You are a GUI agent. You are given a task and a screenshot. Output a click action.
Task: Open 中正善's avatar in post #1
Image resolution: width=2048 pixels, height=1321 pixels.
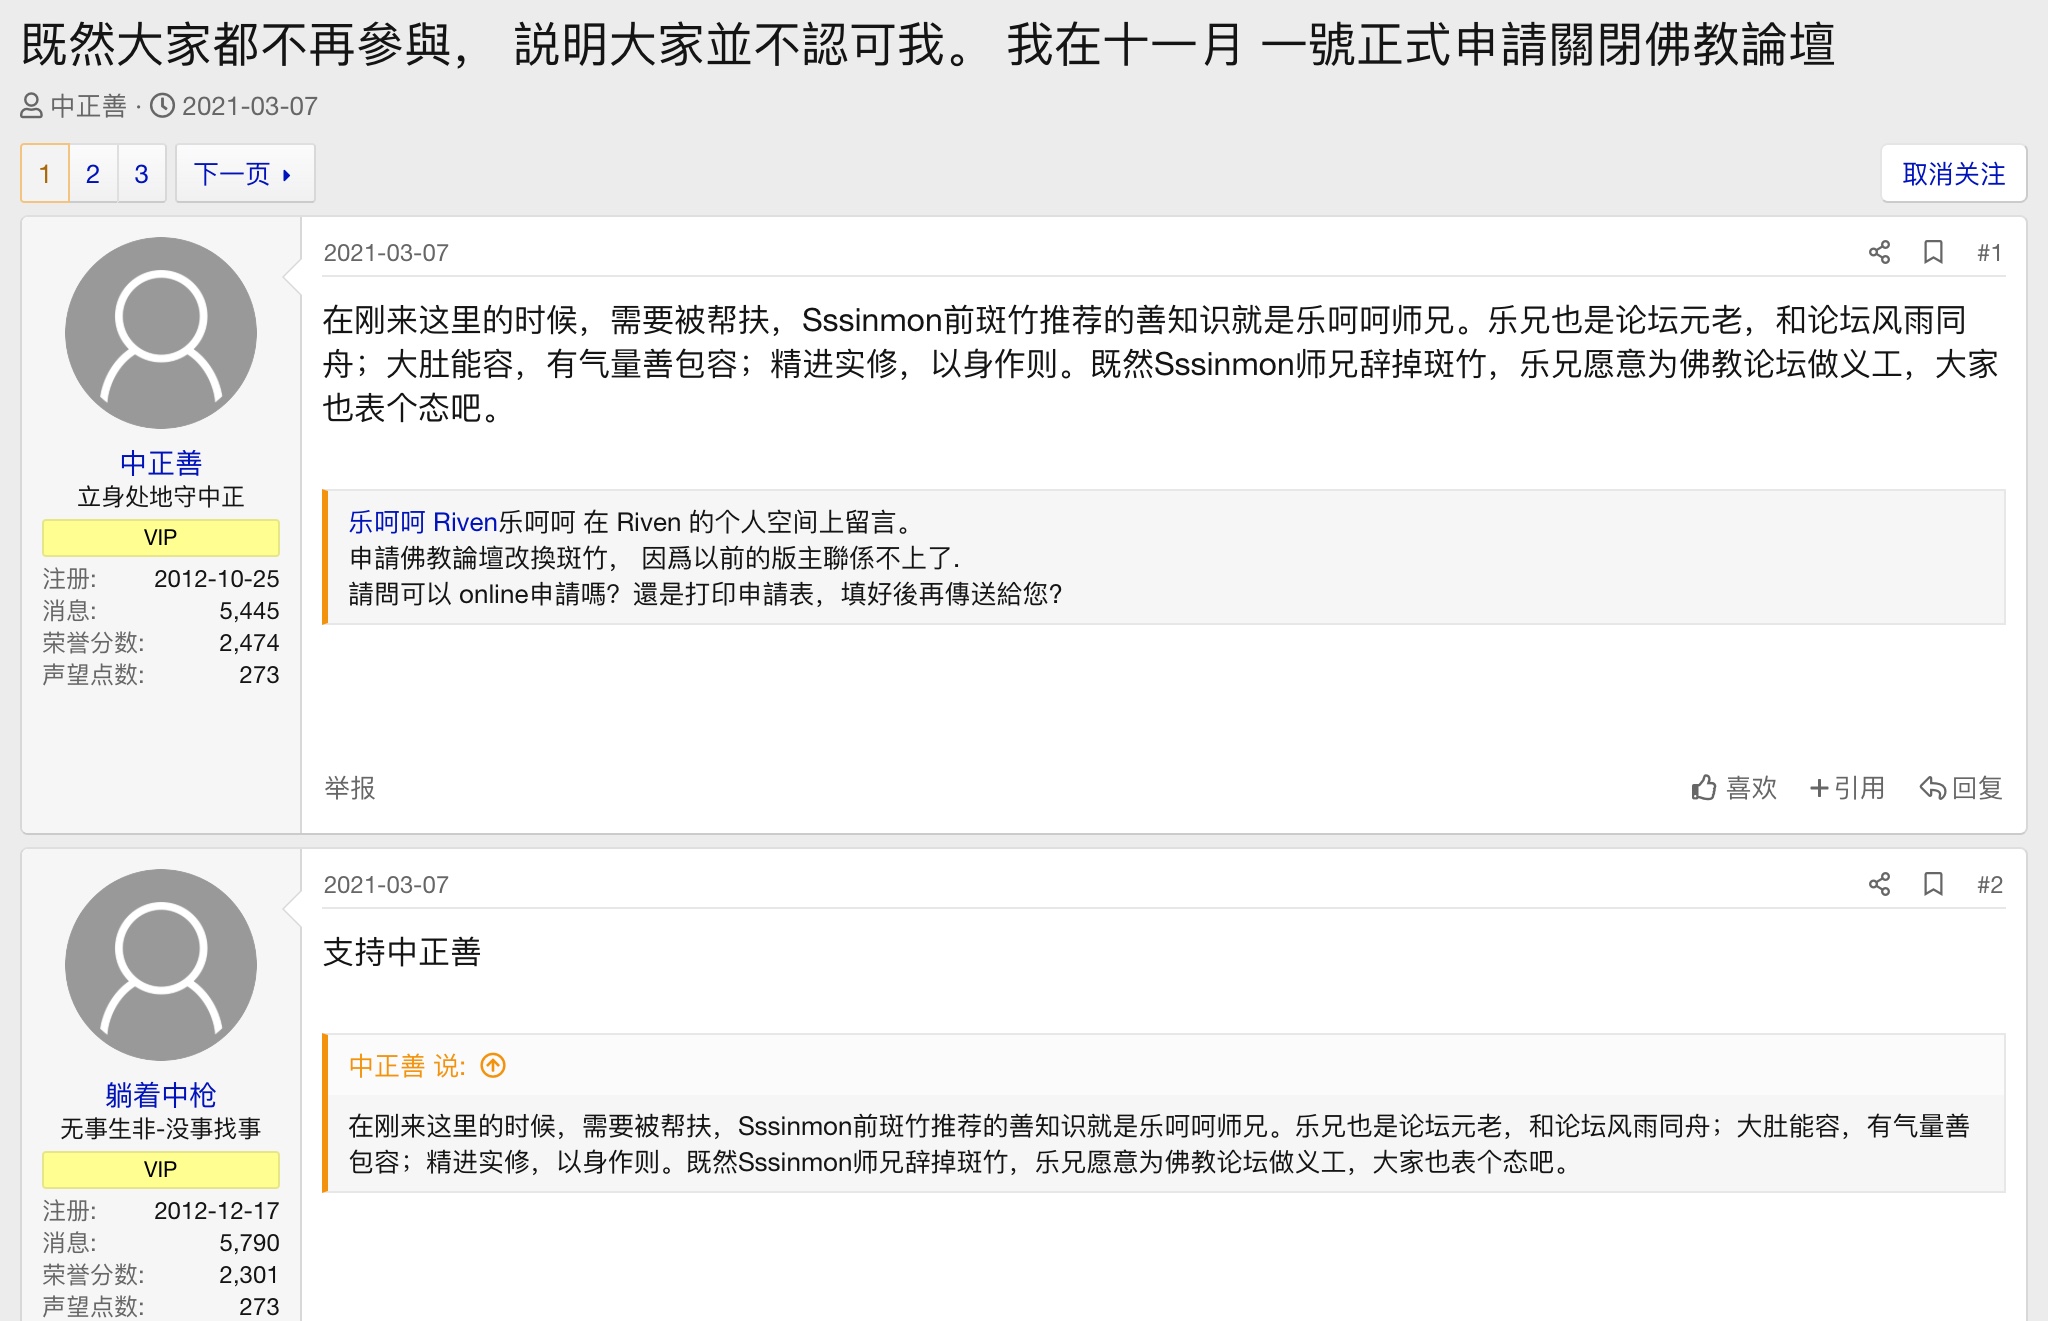point(161,333)
